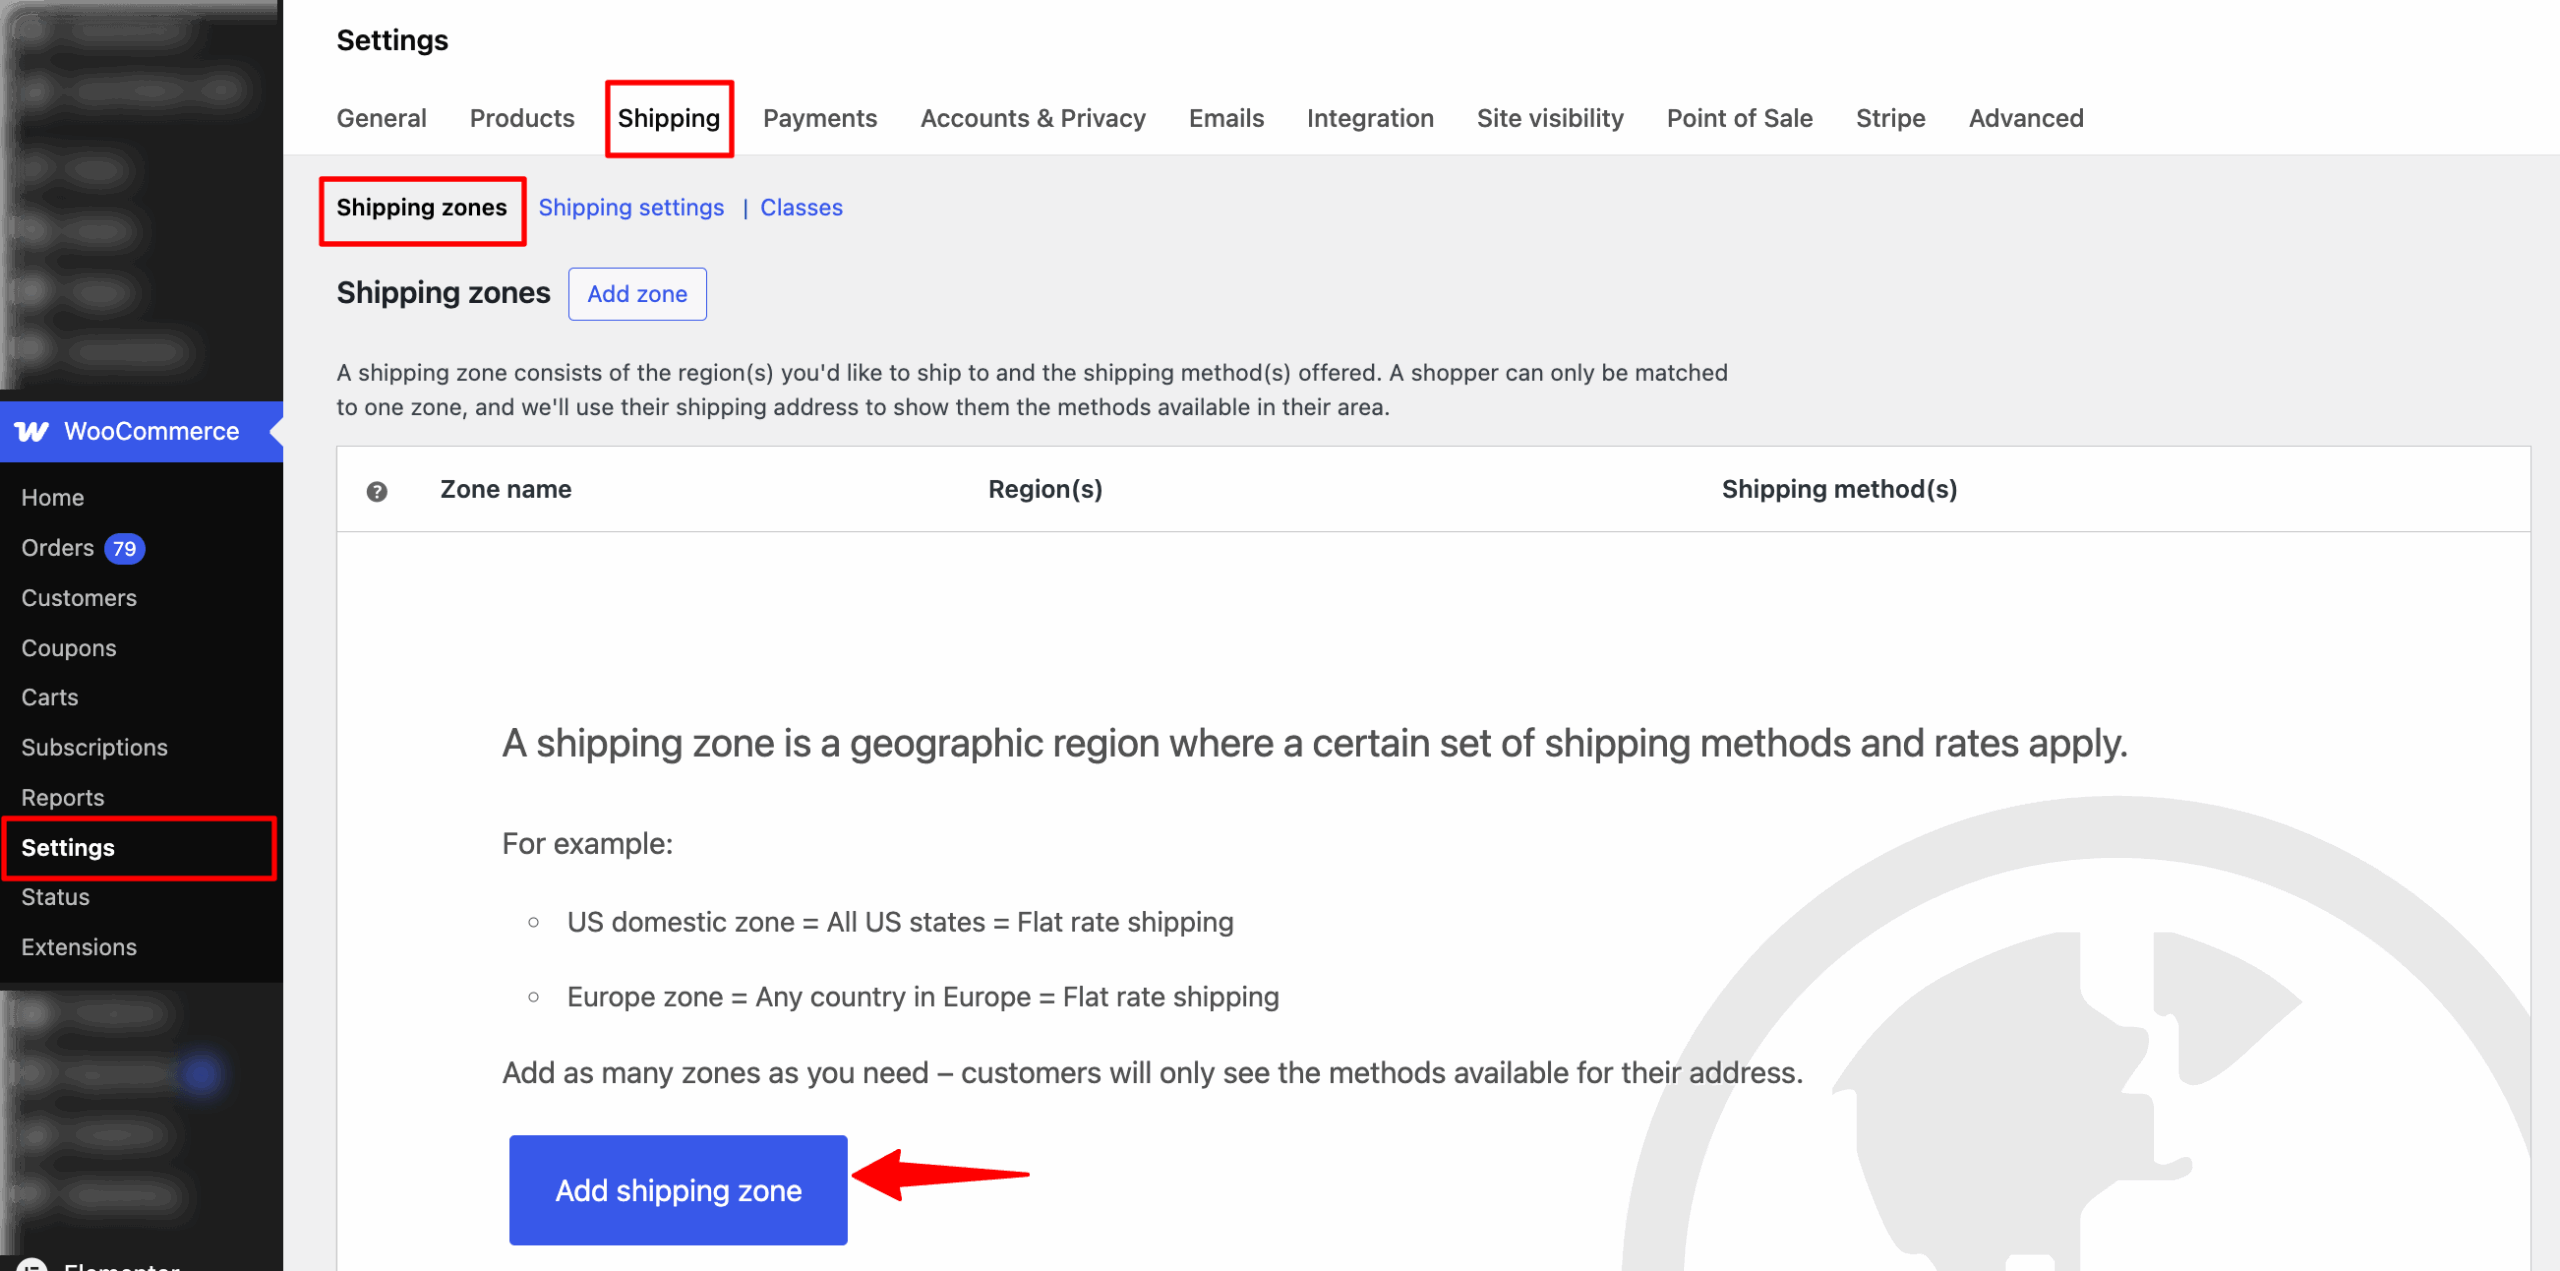Open the Classes link

tap(800, 207)
